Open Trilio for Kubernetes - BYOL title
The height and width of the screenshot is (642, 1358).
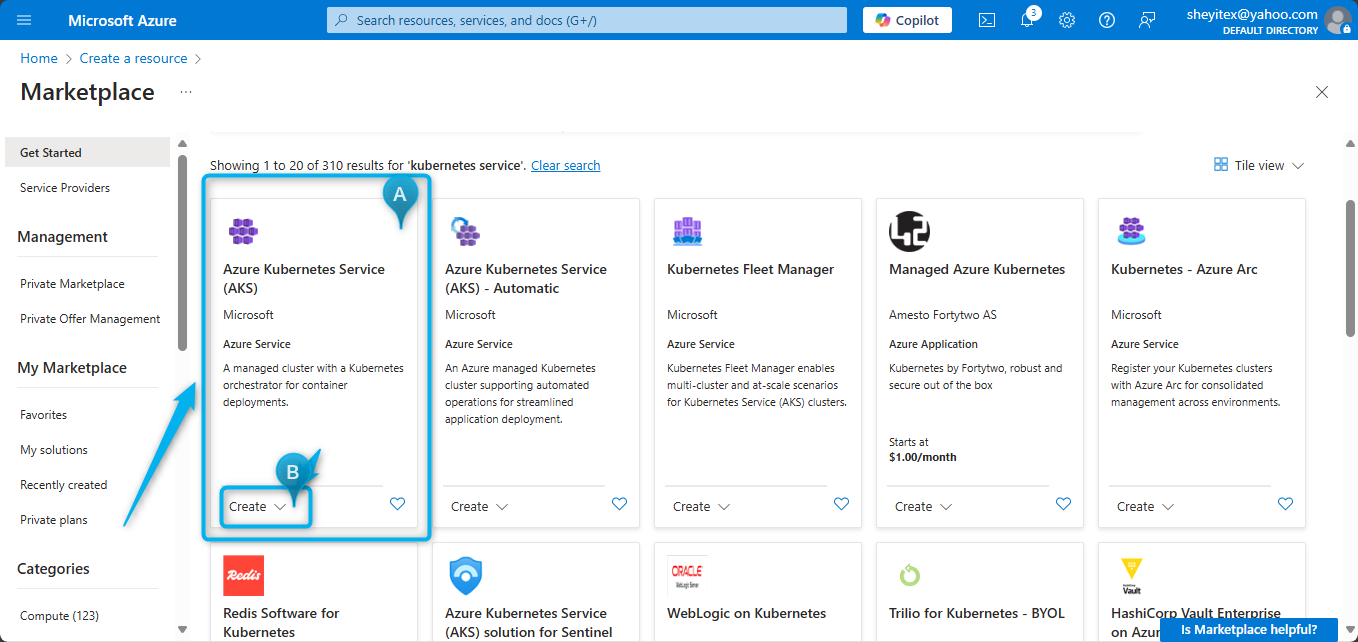click(977, 613)
